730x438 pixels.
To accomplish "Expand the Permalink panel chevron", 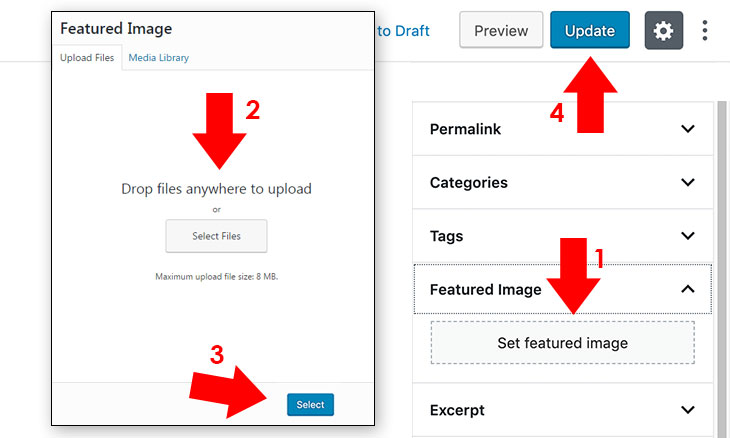I will (x=688, y=129).
